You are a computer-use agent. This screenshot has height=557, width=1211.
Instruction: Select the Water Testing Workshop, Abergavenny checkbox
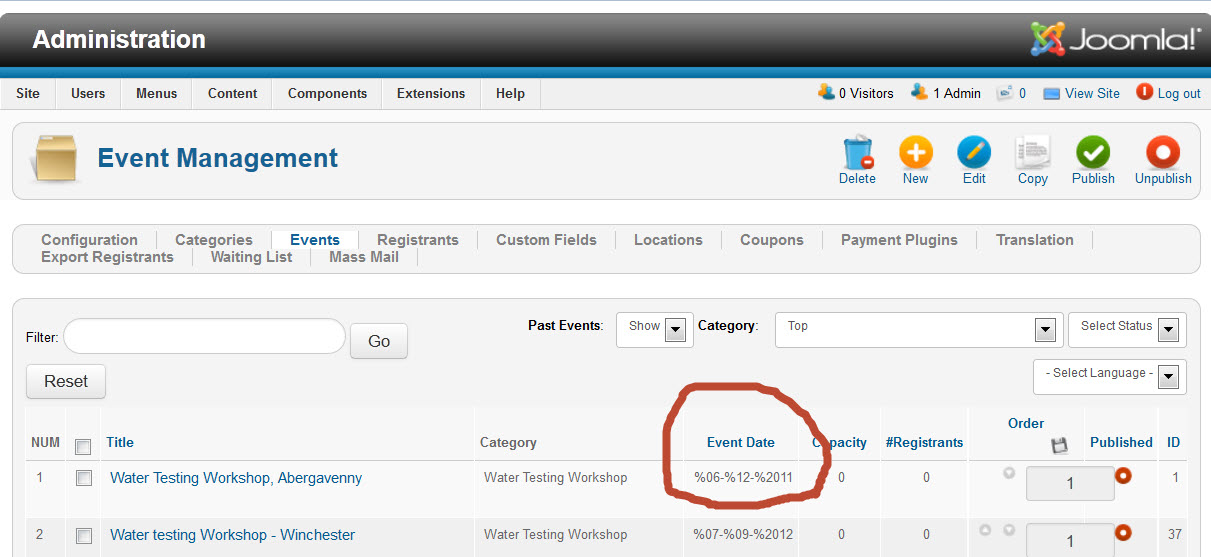84,479
